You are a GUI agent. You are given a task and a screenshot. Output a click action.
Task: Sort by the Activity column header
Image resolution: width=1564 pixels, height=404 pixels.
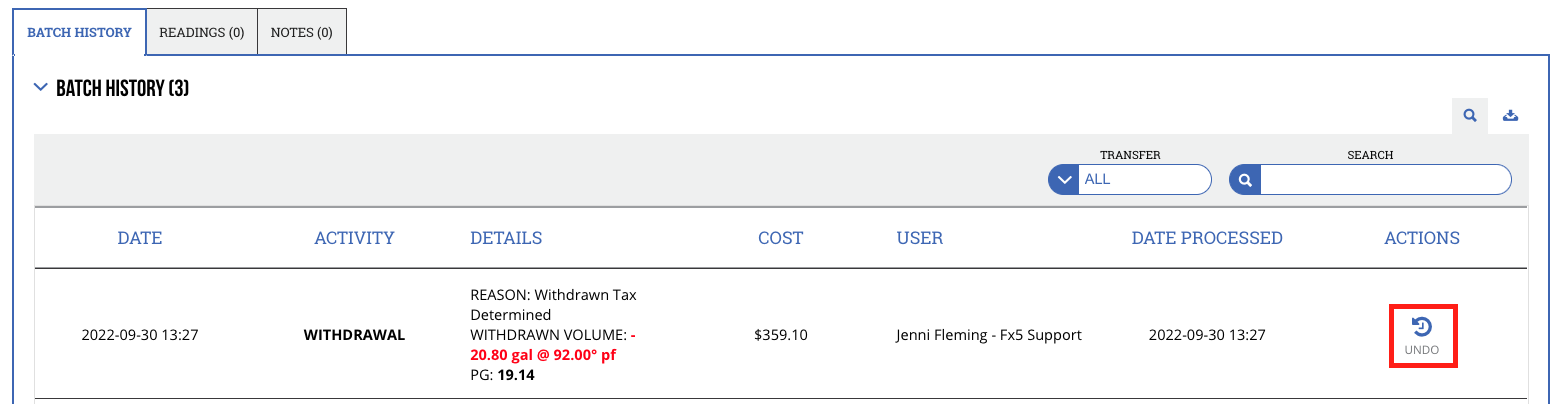click(x=354, y=238)
